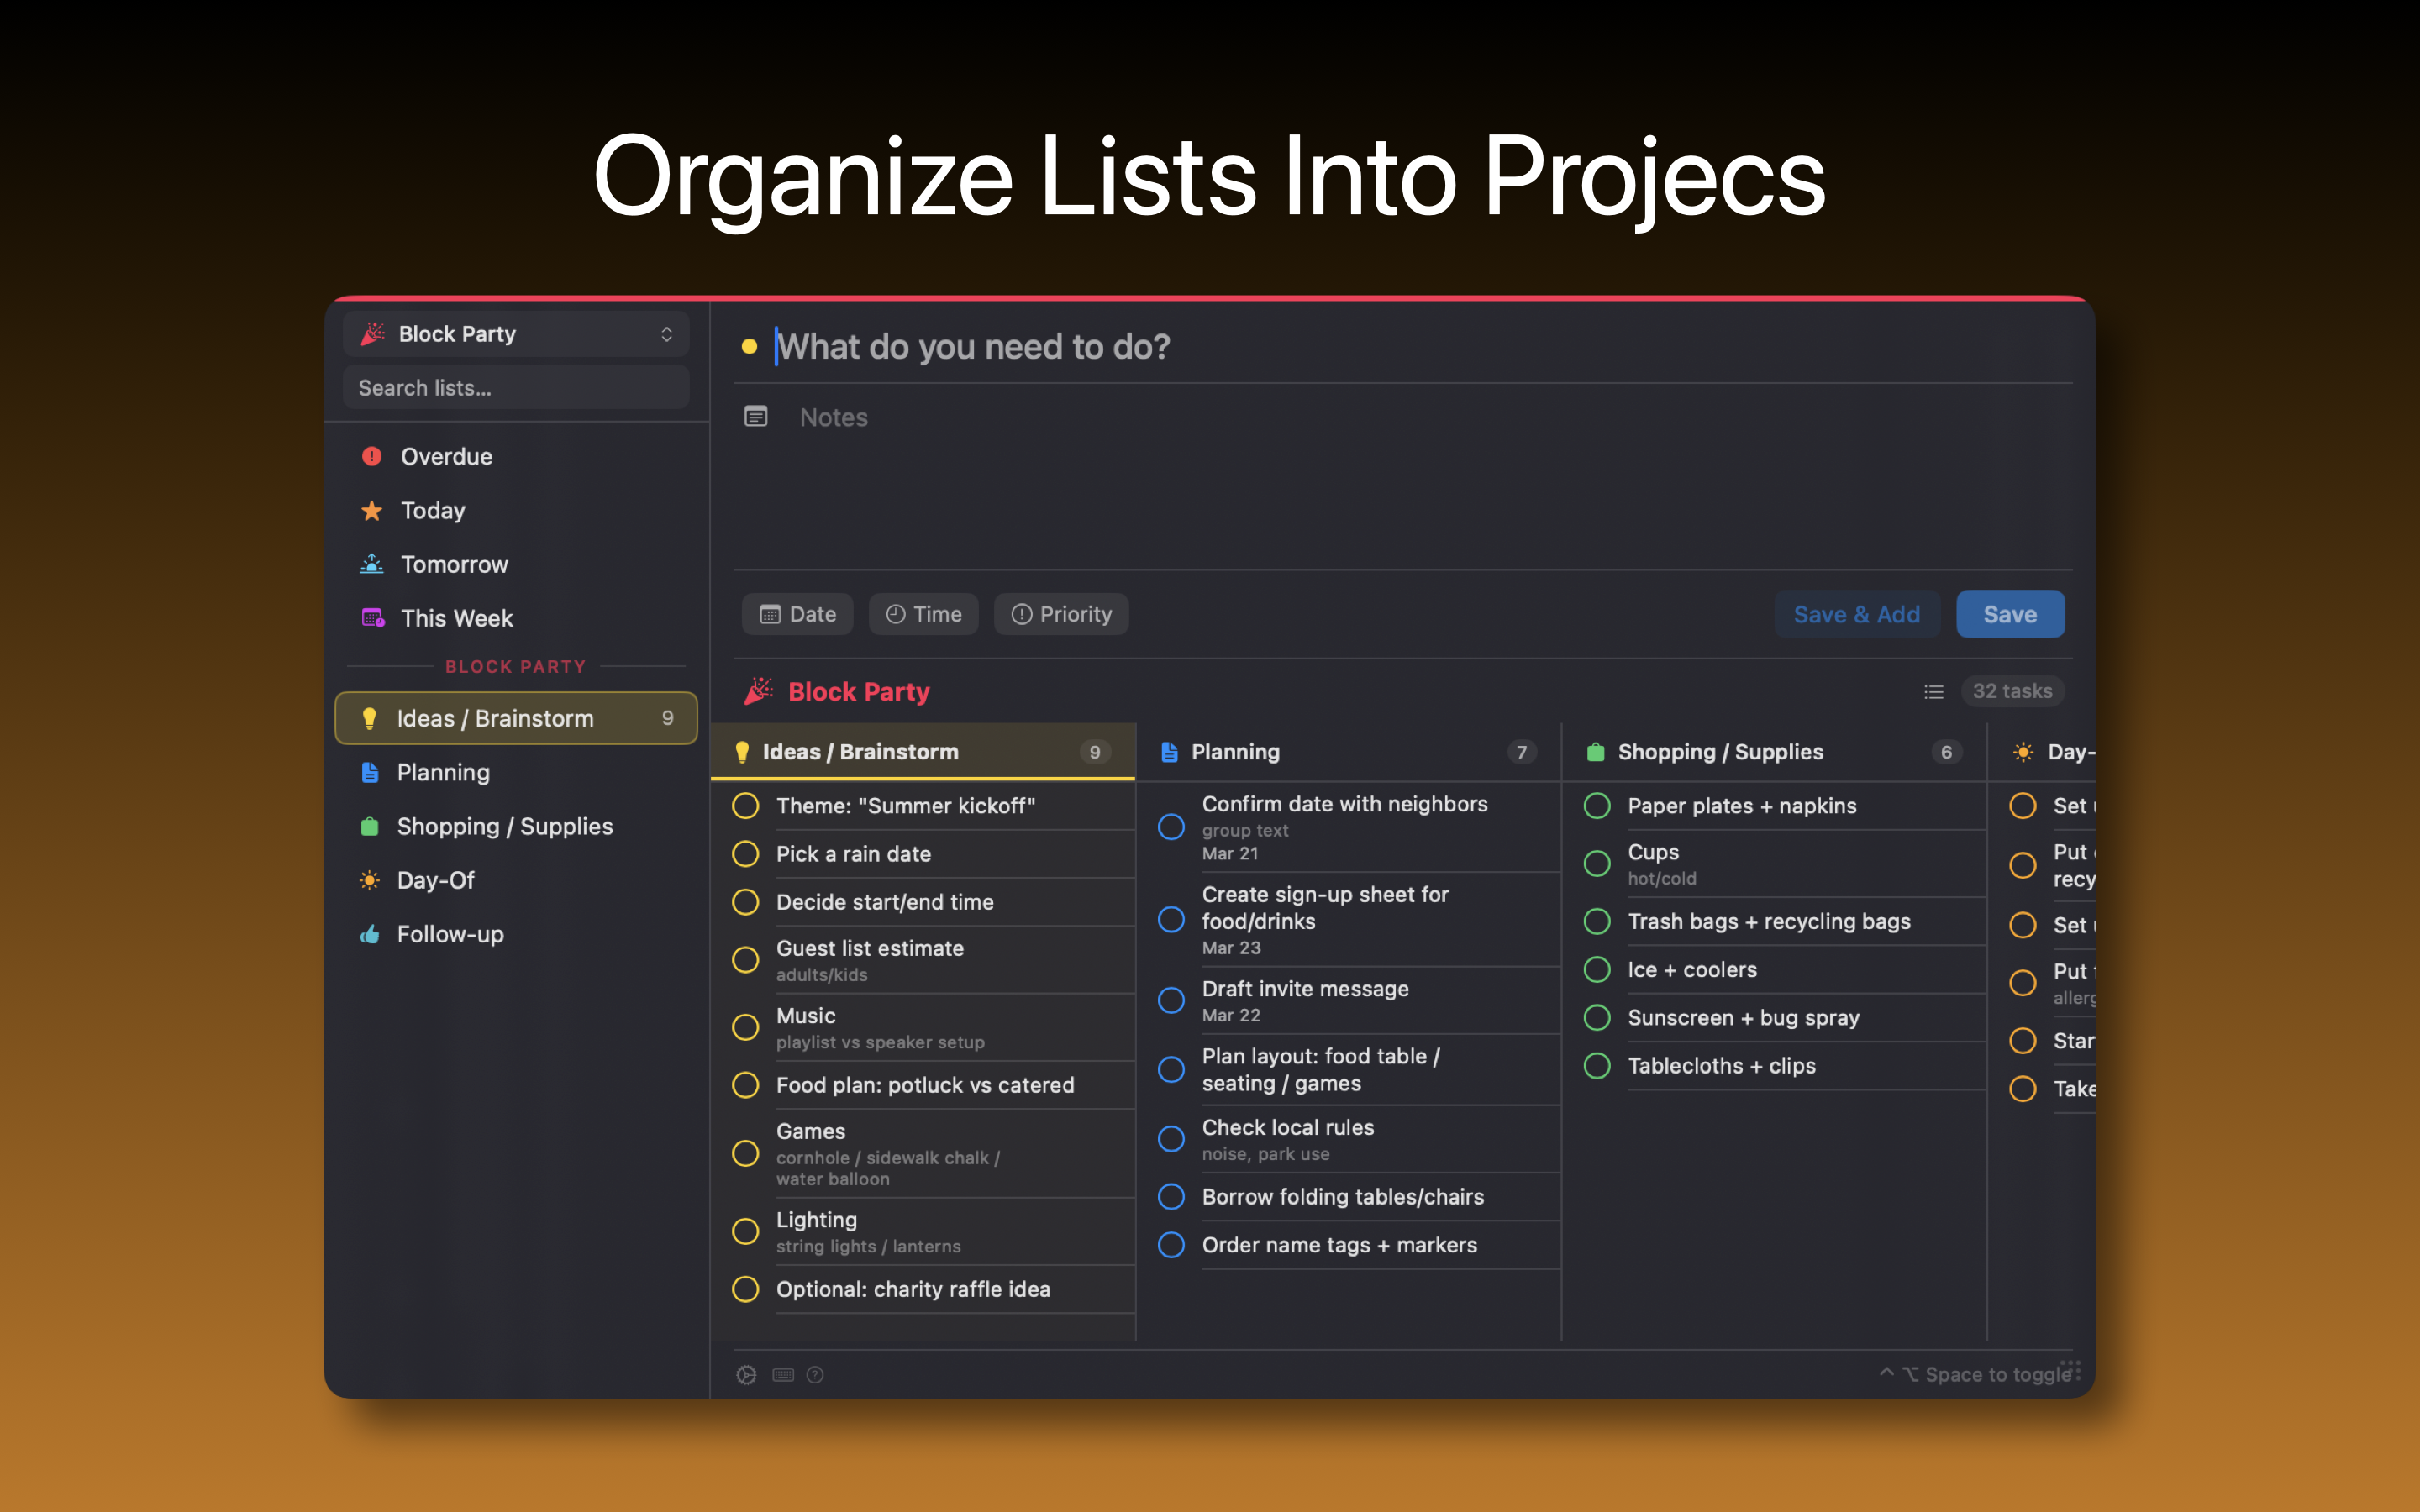Screen dimensions: 2420x1512
Task: Check off Confirm date with neighbors
Action: pos(1171,827)
